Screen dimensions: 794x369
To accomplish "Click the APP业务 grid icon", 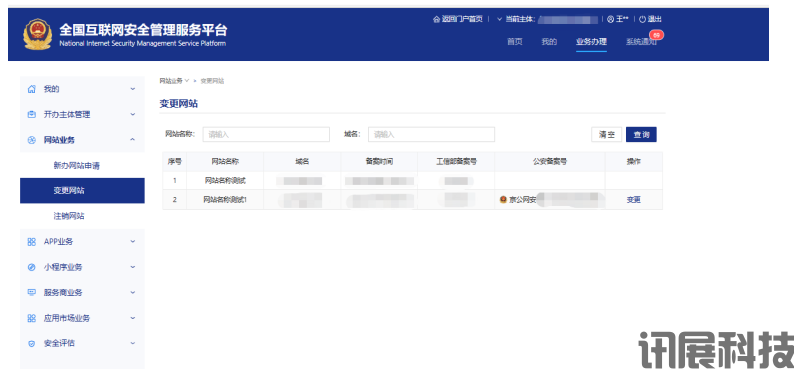I will [x=31, y=241].
